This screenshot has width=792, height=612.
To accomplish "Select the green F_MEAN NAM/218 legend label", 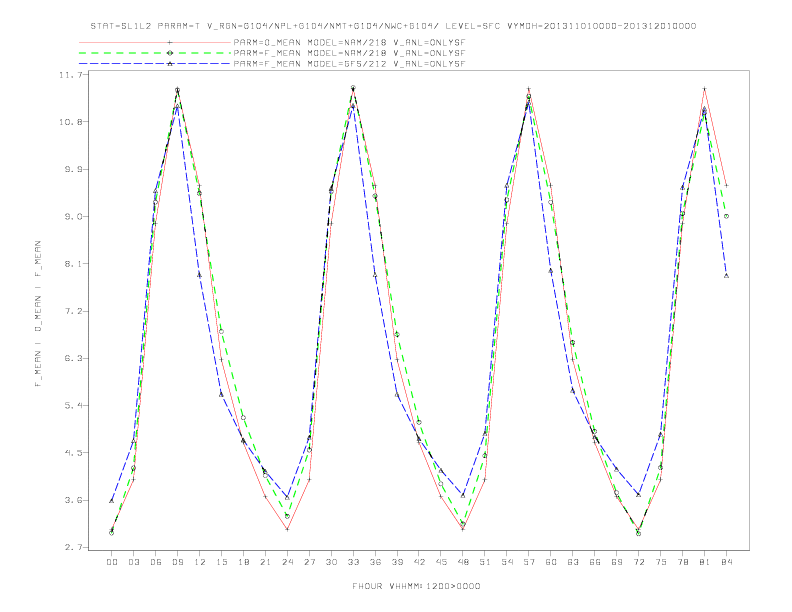I will 349,53.
